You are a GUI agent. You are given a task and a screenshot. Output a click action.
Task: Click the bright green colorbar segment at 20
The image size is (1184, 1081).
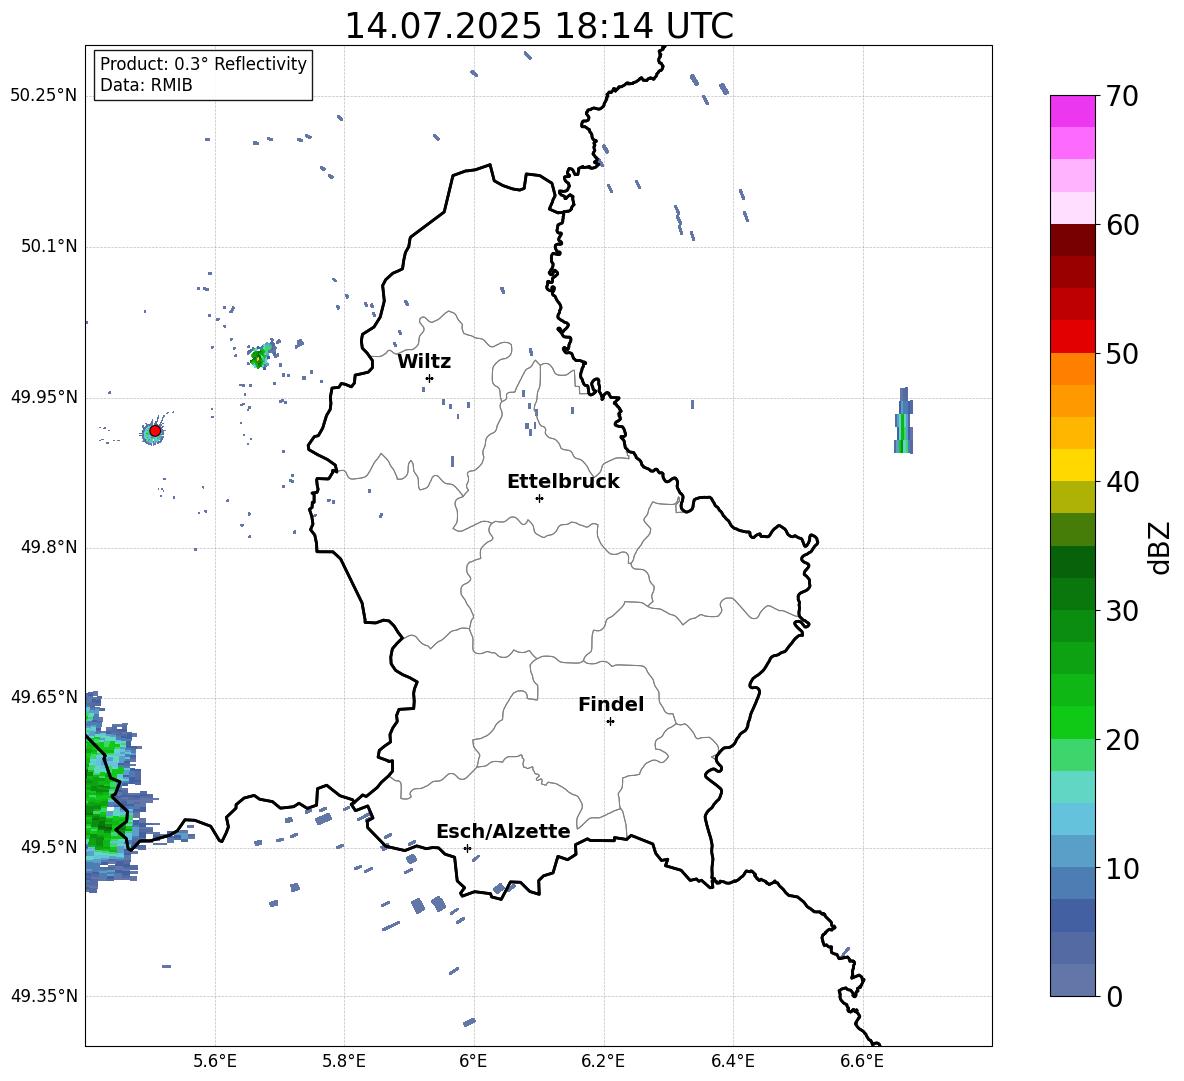[1073, 722]
